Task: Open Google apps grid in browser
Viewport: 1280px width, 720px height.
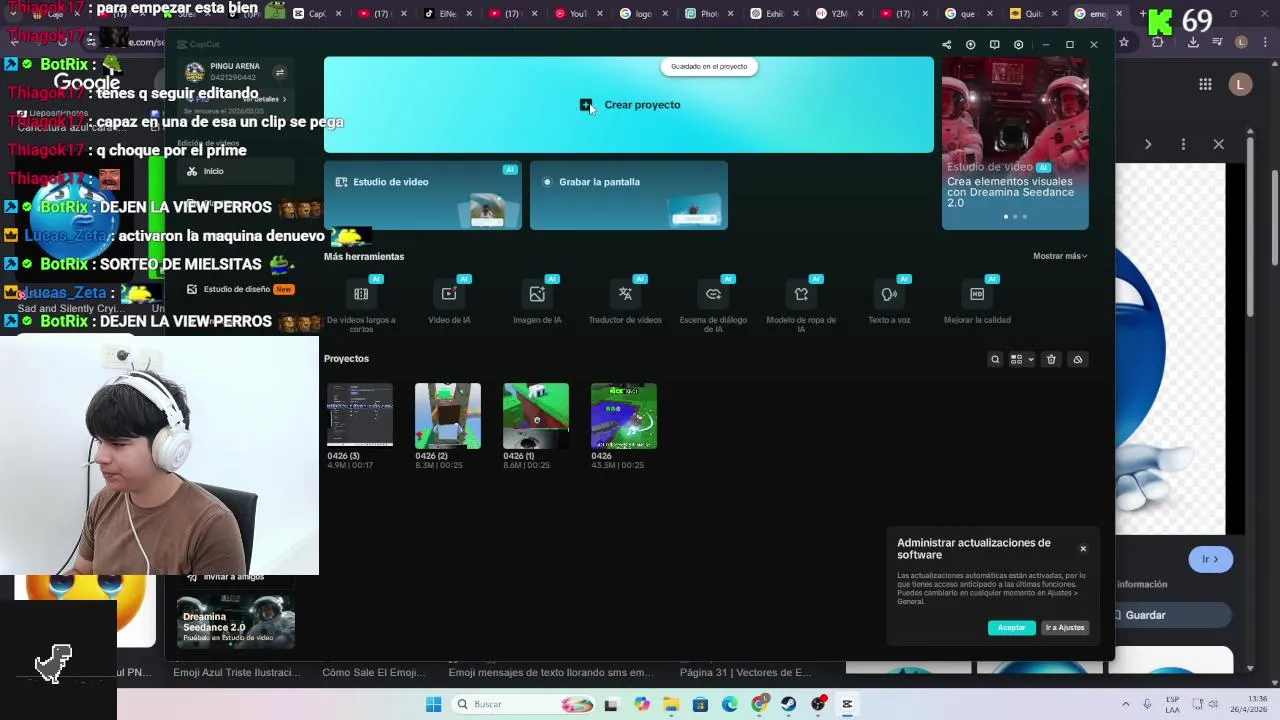Action: click(1206, 84)
